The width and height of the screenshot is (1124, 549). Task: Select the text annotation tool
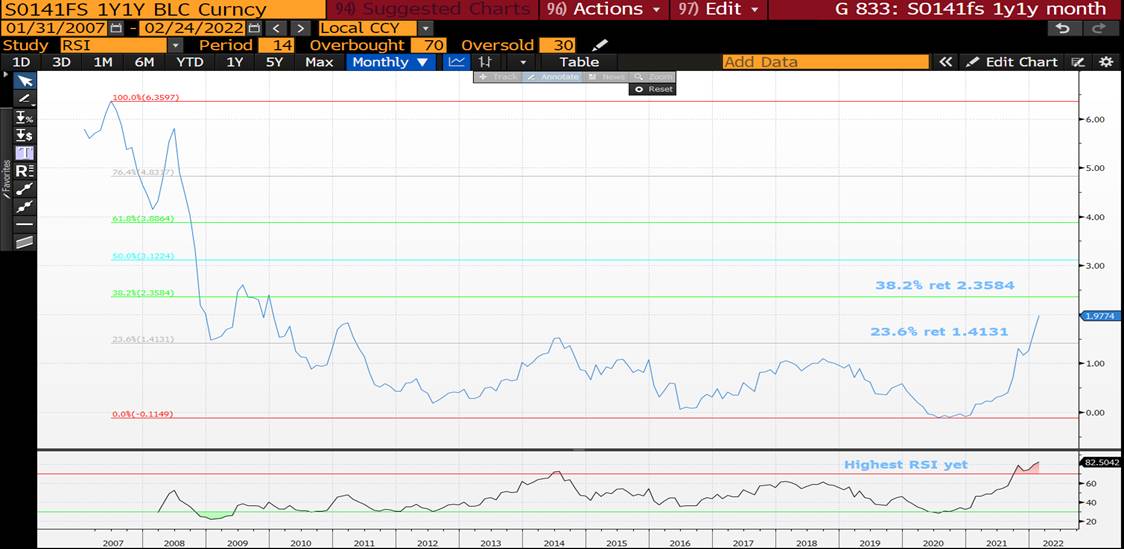(x=25, y=153)
